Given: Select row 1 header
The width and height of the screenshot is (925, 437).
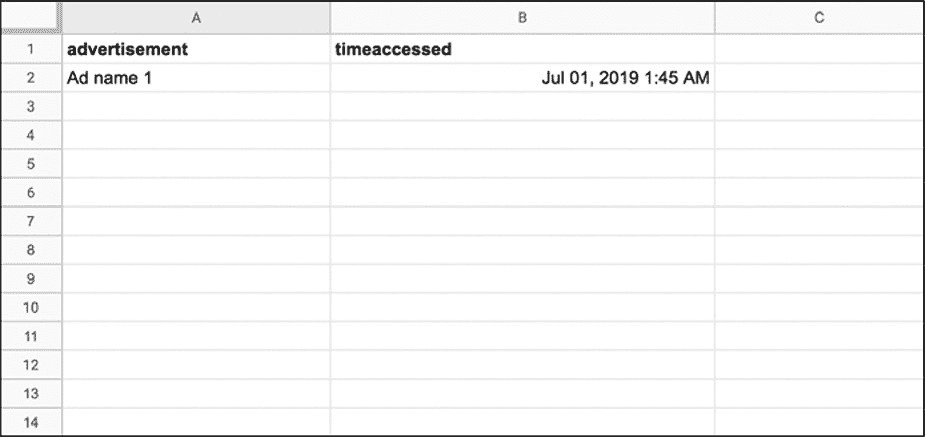Looking at the screenshot, I should [x=30, y=49].
